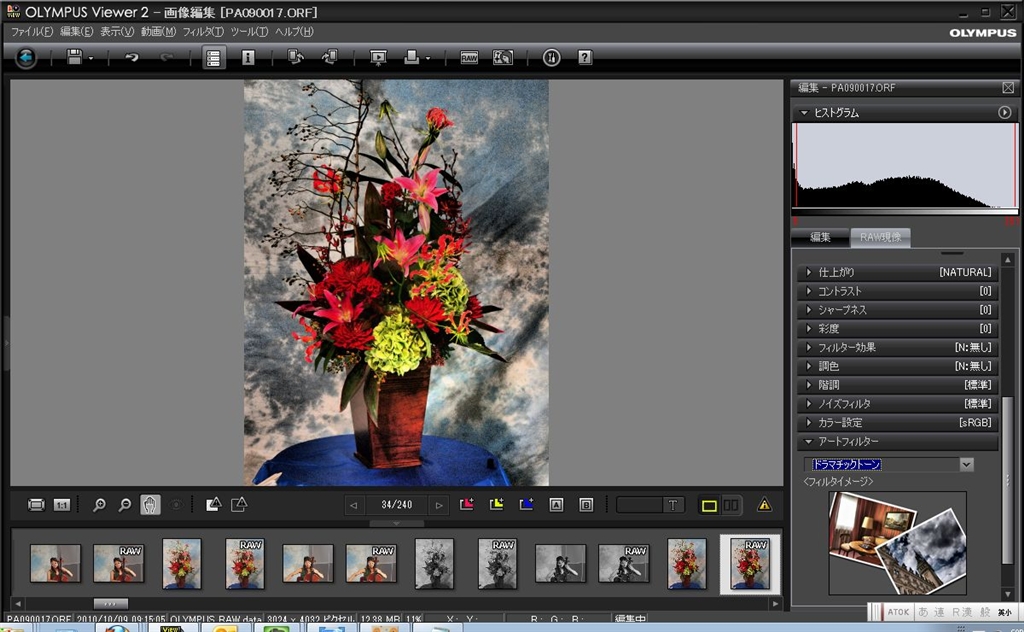Toggle the edit palette panel icon
The image size is (1024, 632).
(x=213, y=58)
